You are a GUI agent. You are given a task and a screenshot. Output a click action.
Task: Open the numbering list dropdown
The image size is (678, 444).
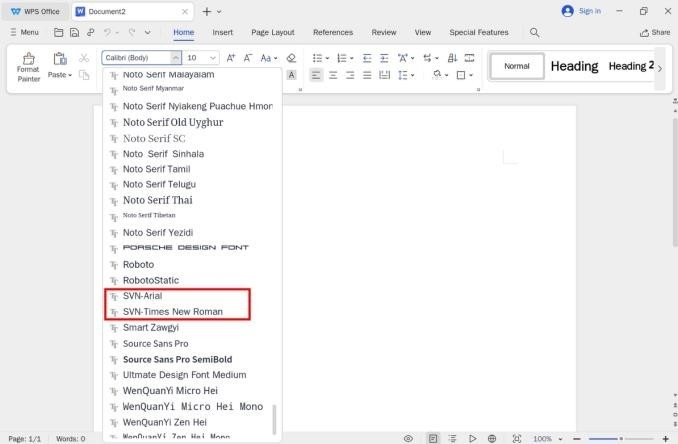click(x=352, y=58)
